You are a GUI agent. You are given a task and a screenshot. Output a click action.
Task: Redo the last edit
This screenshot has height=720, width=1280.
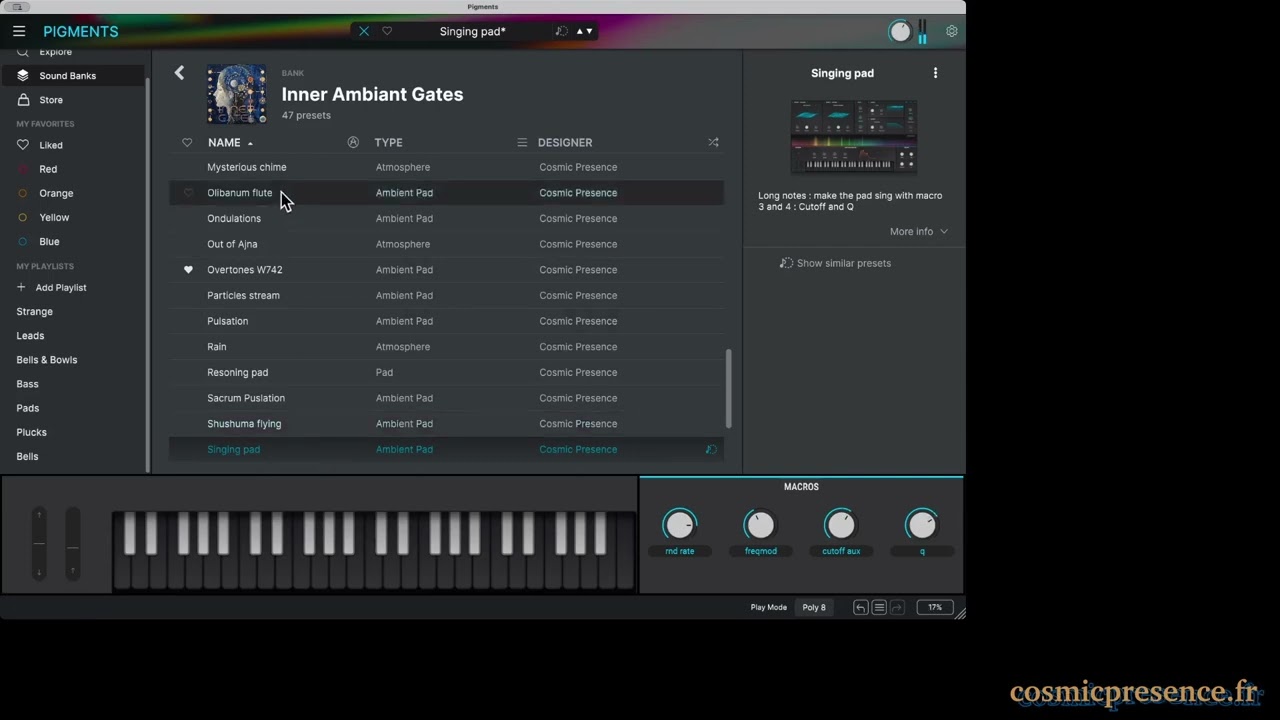(x=897, y=607)
